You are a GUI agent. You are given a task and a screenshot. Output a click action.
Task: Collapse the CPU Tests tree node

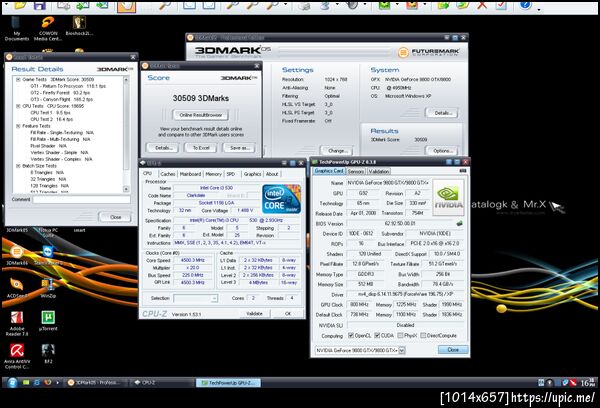pos(18,106)
